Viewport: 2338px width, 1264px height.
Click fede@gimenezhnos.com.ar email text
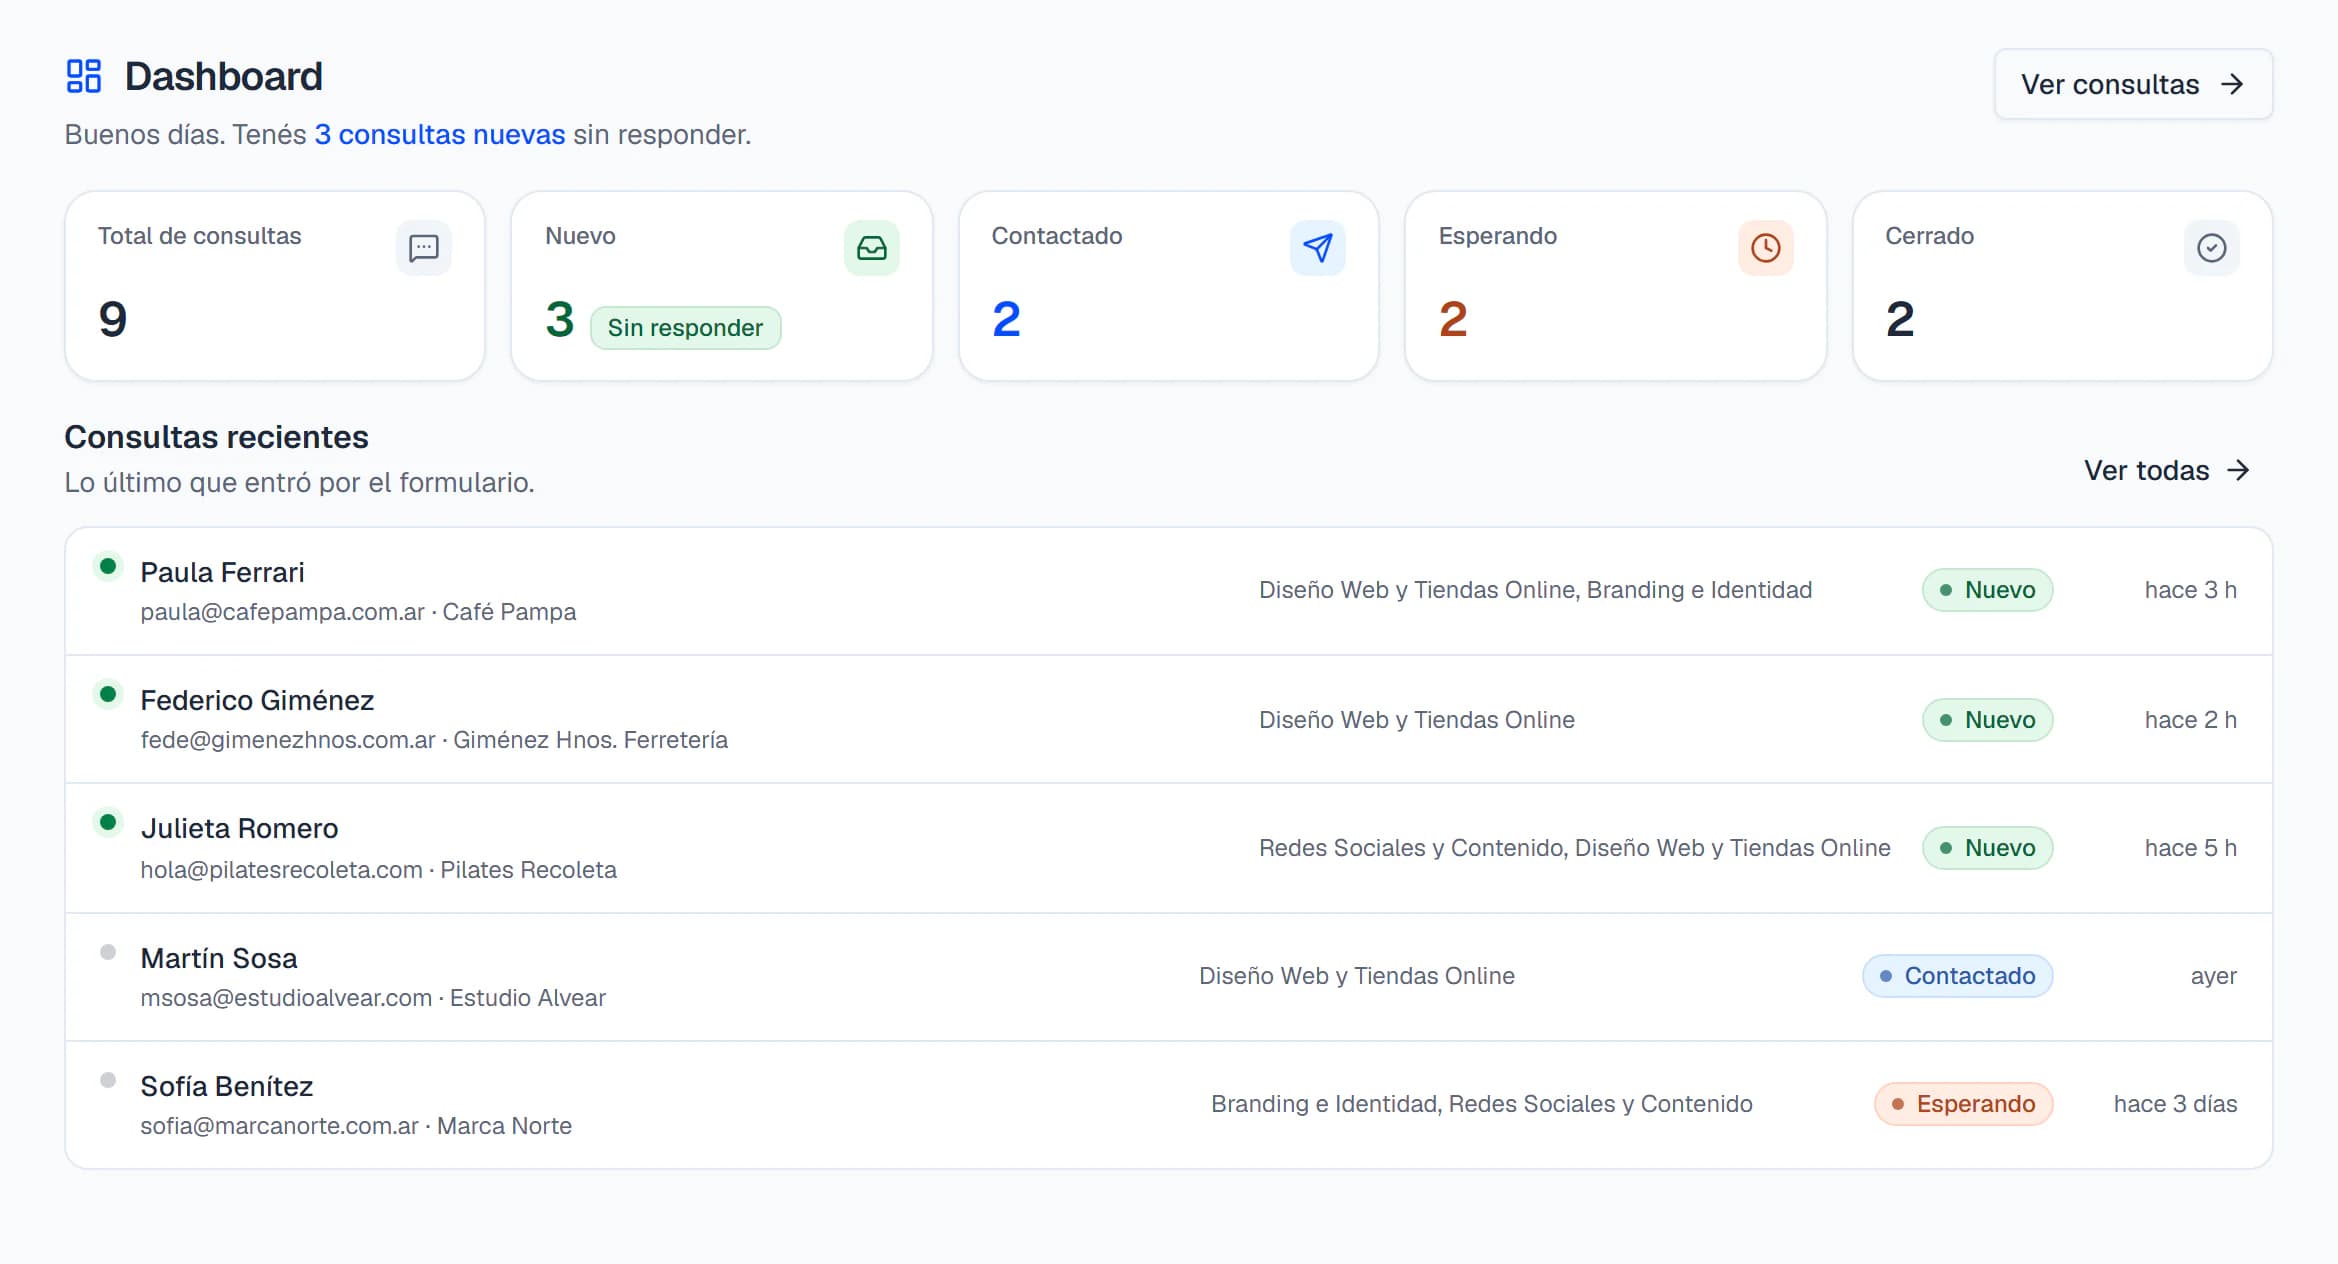288,740
